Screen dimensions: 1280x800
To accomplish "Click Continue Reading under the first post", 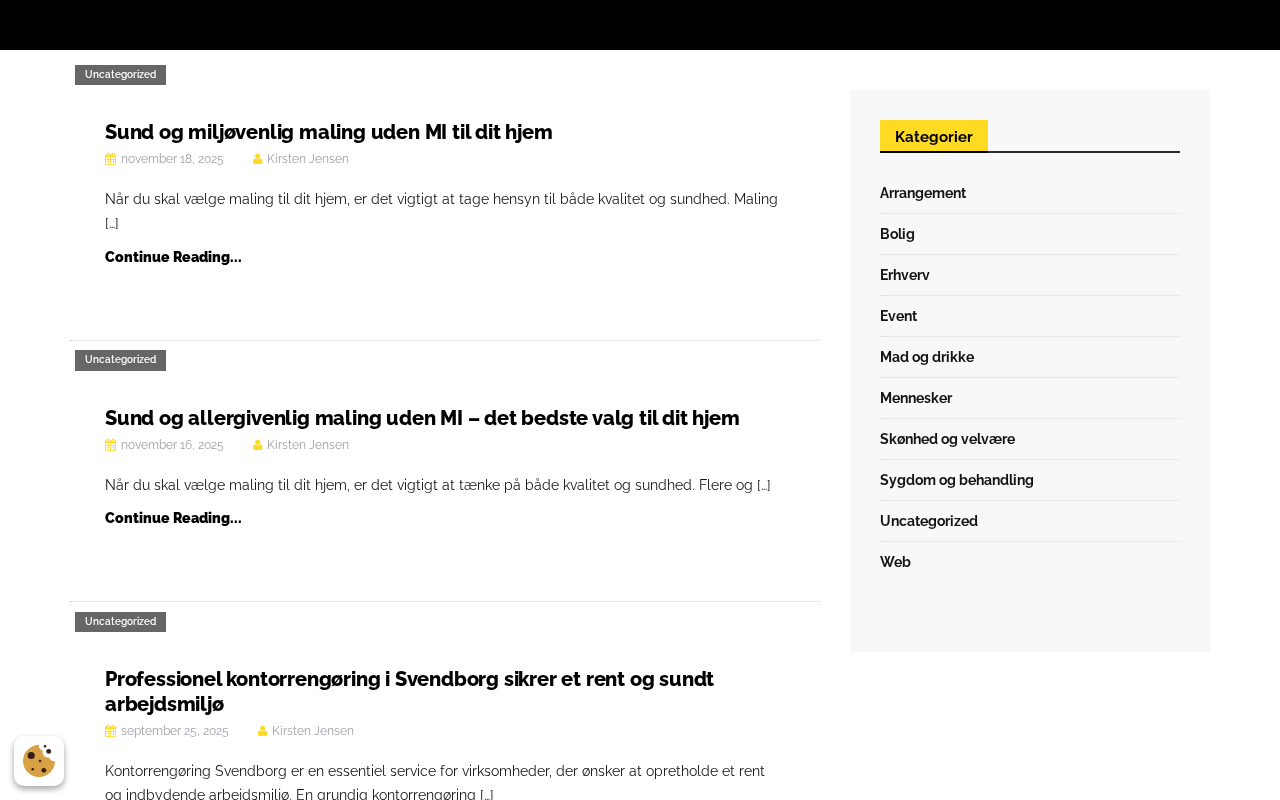I will (x=173, y=257).
